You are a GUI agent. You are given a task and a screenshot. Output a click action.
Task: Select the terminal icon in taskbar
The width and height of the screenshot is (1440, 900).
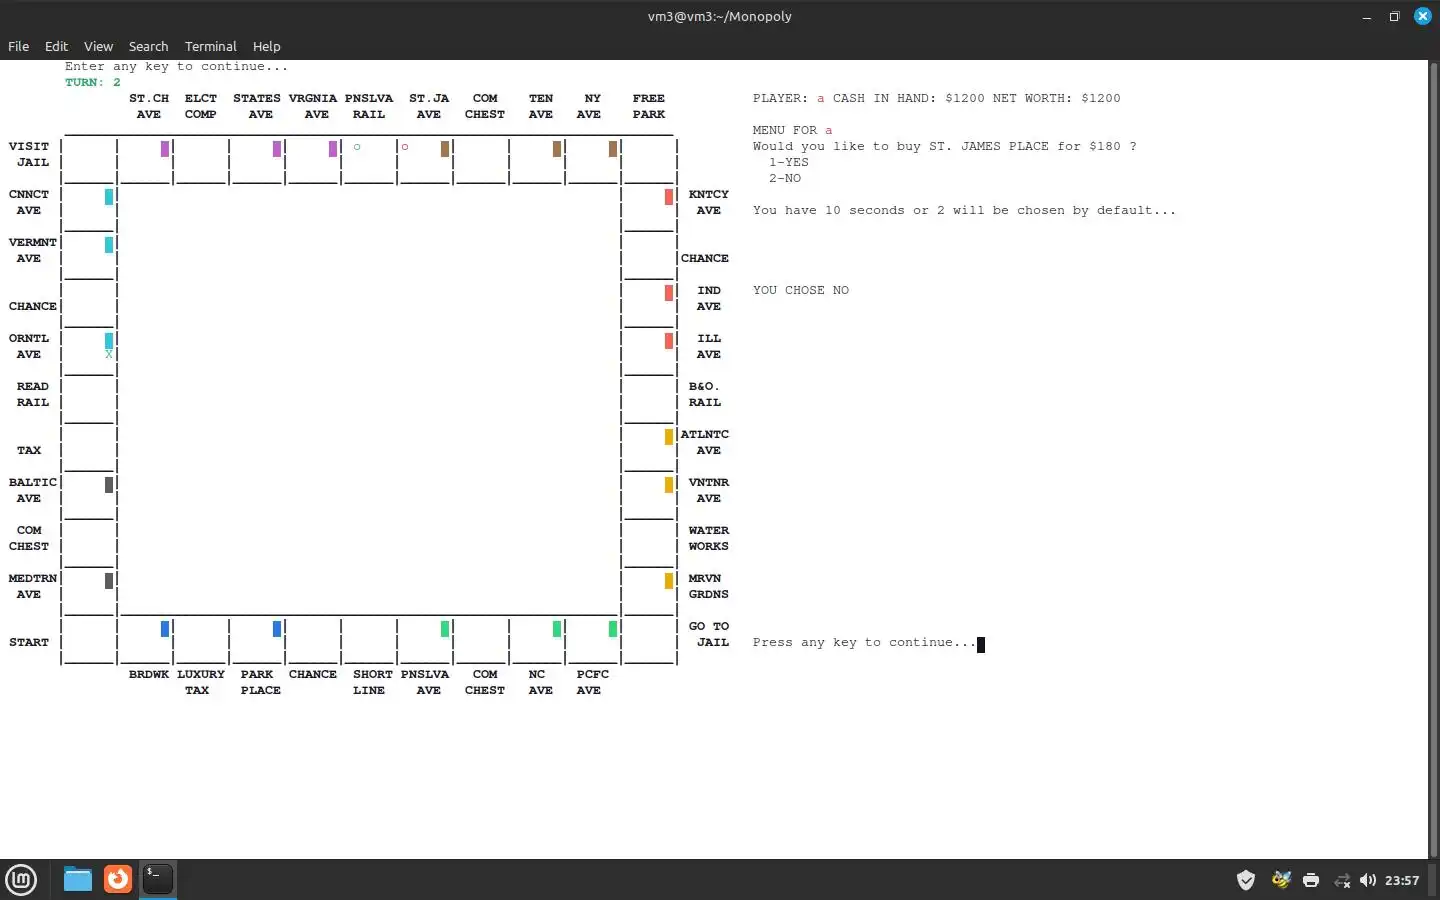[158, 879]
